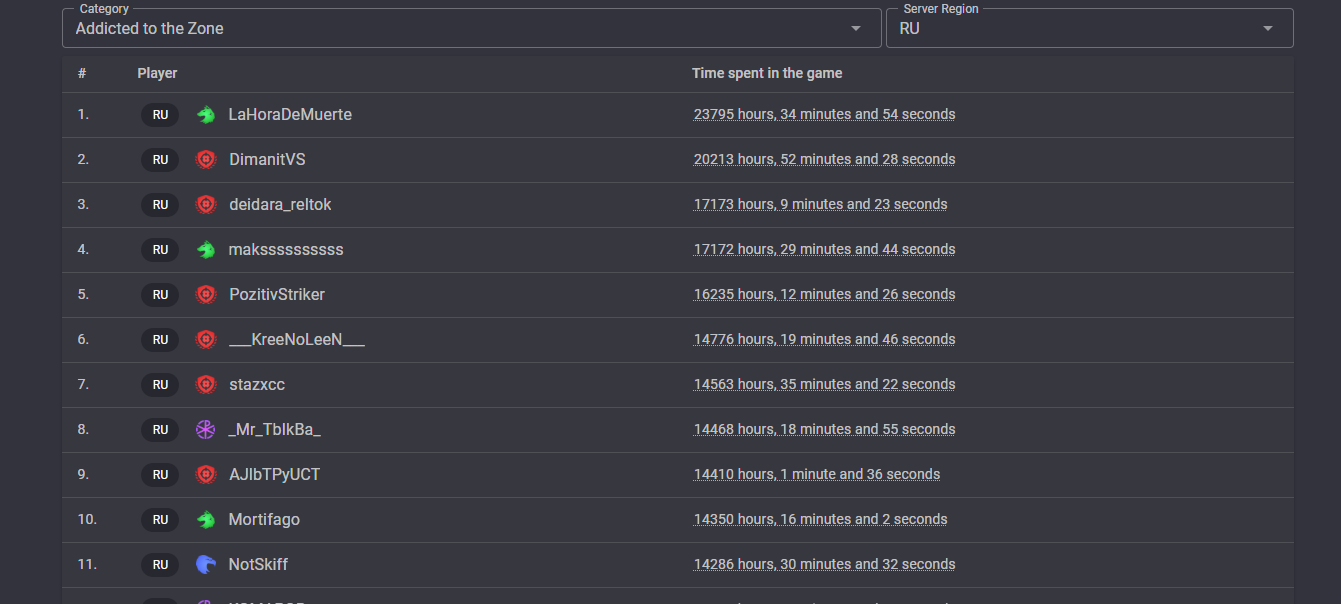This screenshot has width=1341, height=604.
Task: Click the purple faction icon beside _Mr_TbIkBa_
Action: 206,430
